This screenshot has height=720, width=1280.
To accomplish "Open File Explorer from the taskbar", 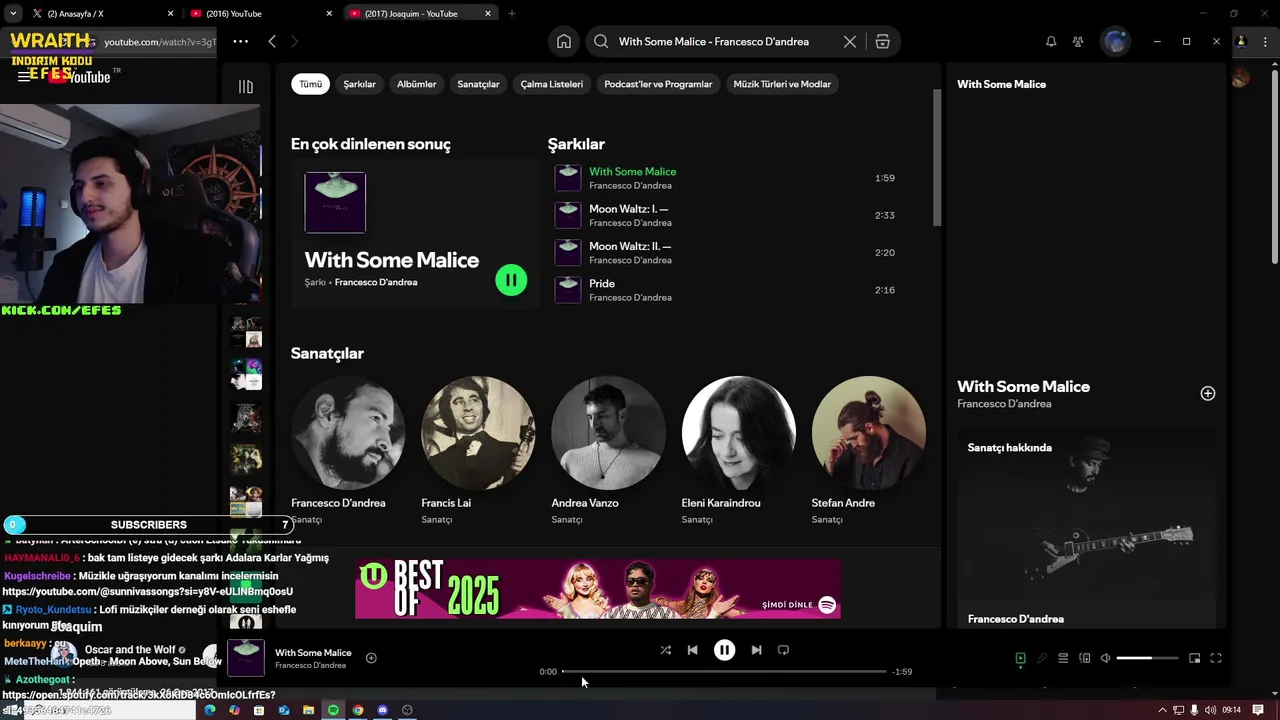I will point(308,710).
